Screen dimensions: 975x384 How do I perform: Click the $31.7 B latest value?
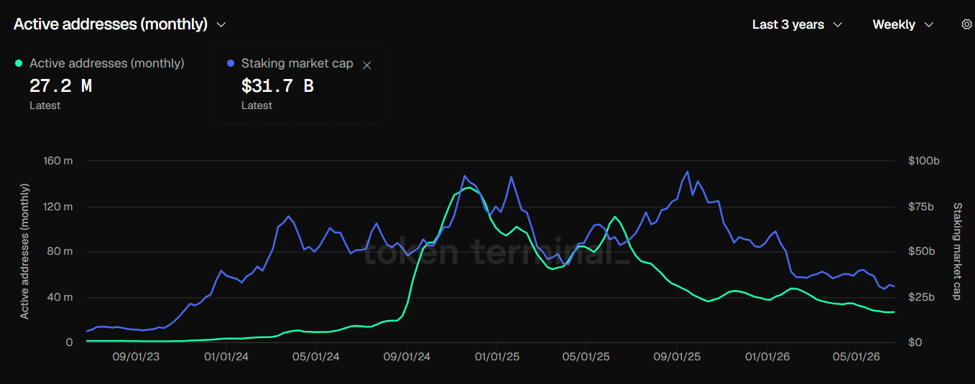click(x=277, y=86)
